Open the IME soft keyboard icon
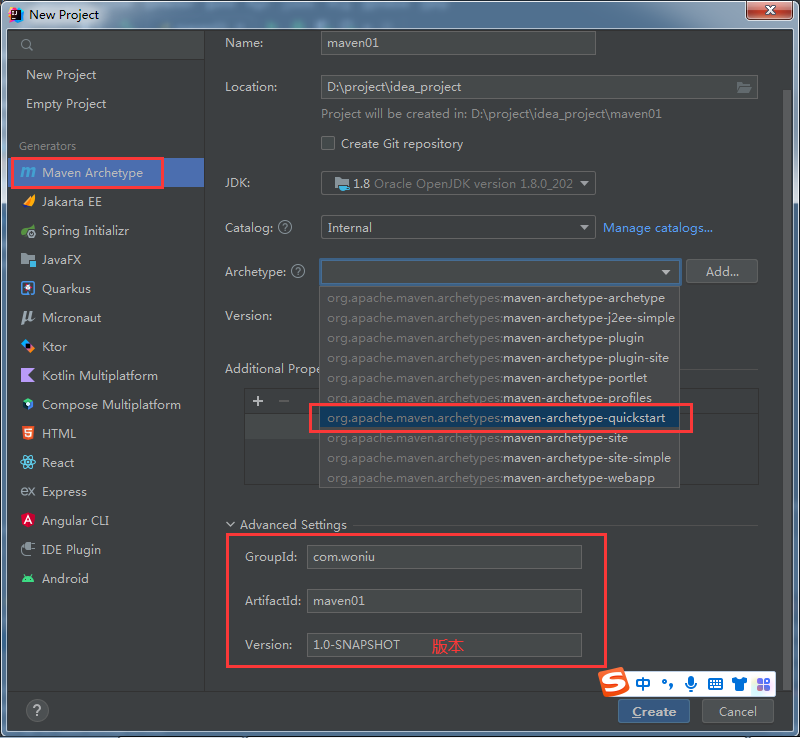Screen dimensions: 800x738 pyautogui.click(x=715, y=684)
